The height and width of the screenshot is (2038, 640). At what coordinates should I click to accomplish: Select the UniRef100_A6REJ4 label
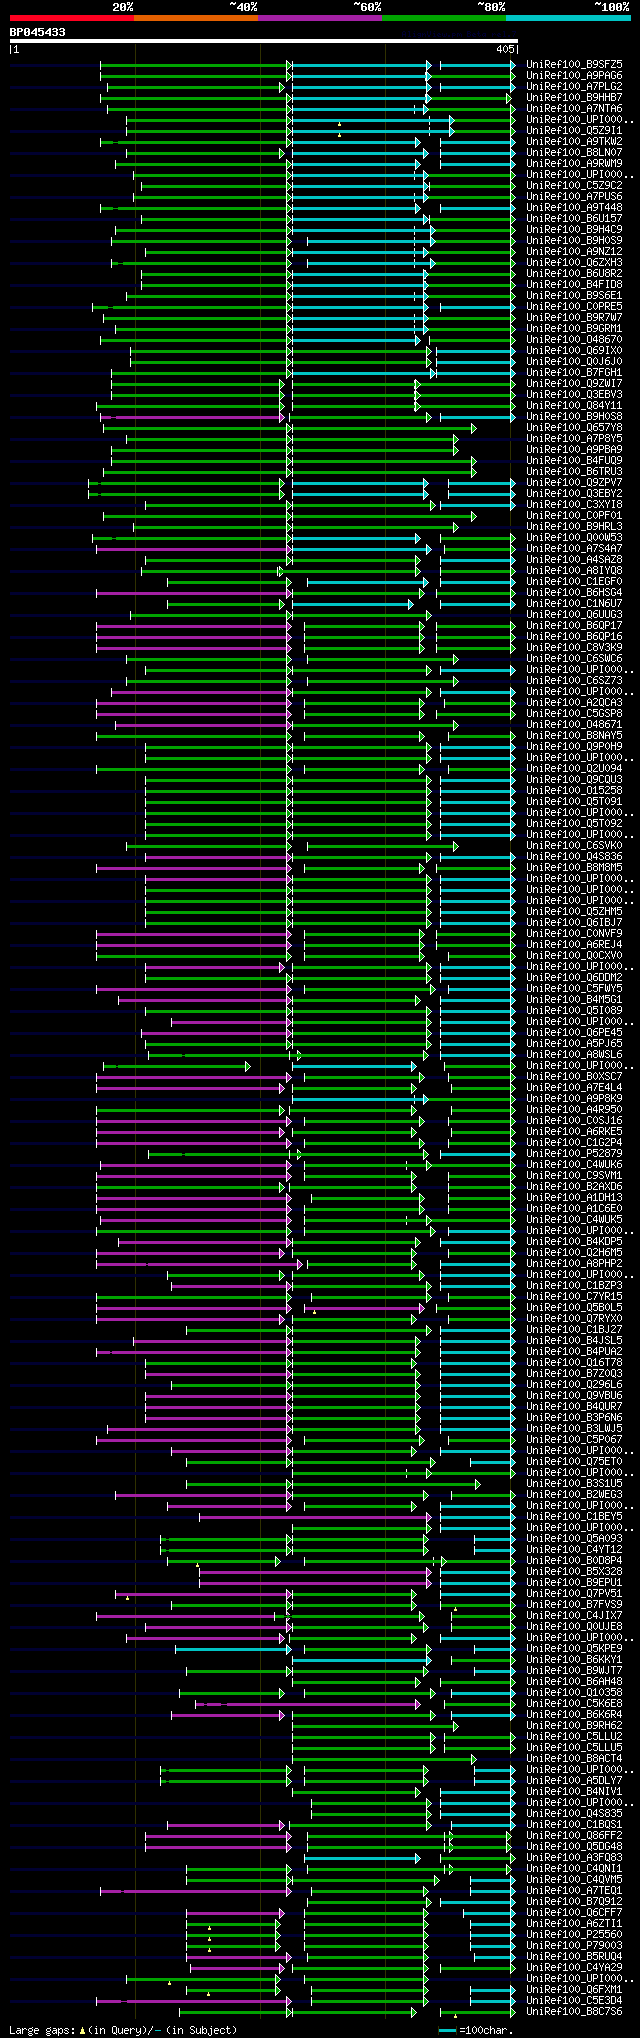coord(574,944)
